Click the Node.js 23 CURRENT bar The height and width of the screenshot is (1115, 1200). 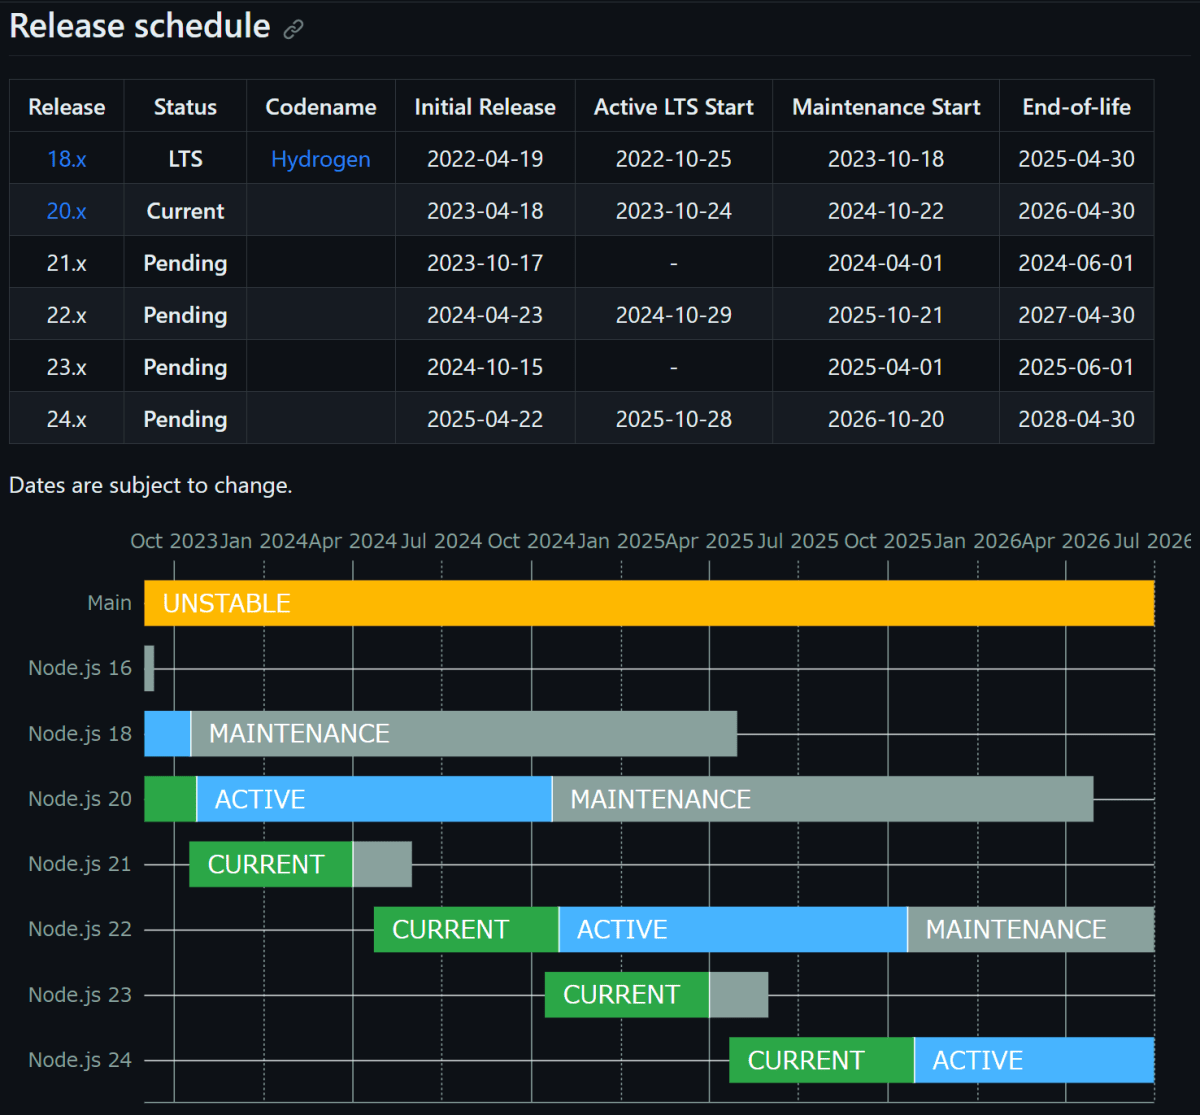(x=627, y=995)
